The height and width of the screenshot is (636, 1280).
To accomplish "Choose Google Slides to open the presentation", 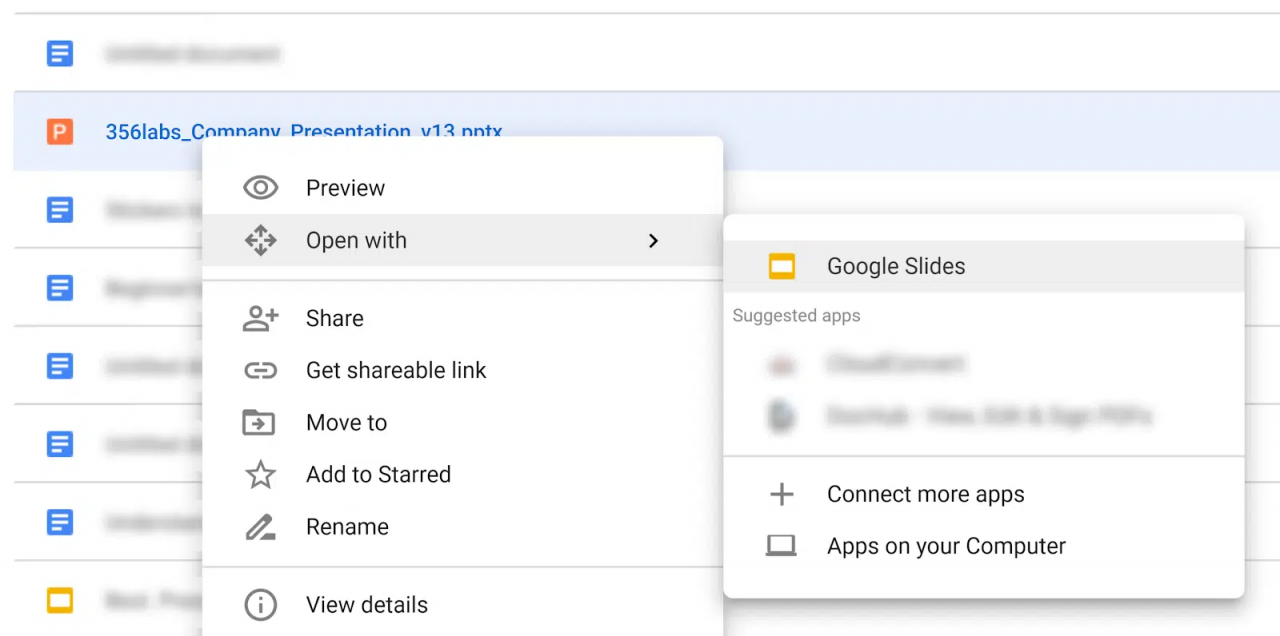I will coord(896,265).
